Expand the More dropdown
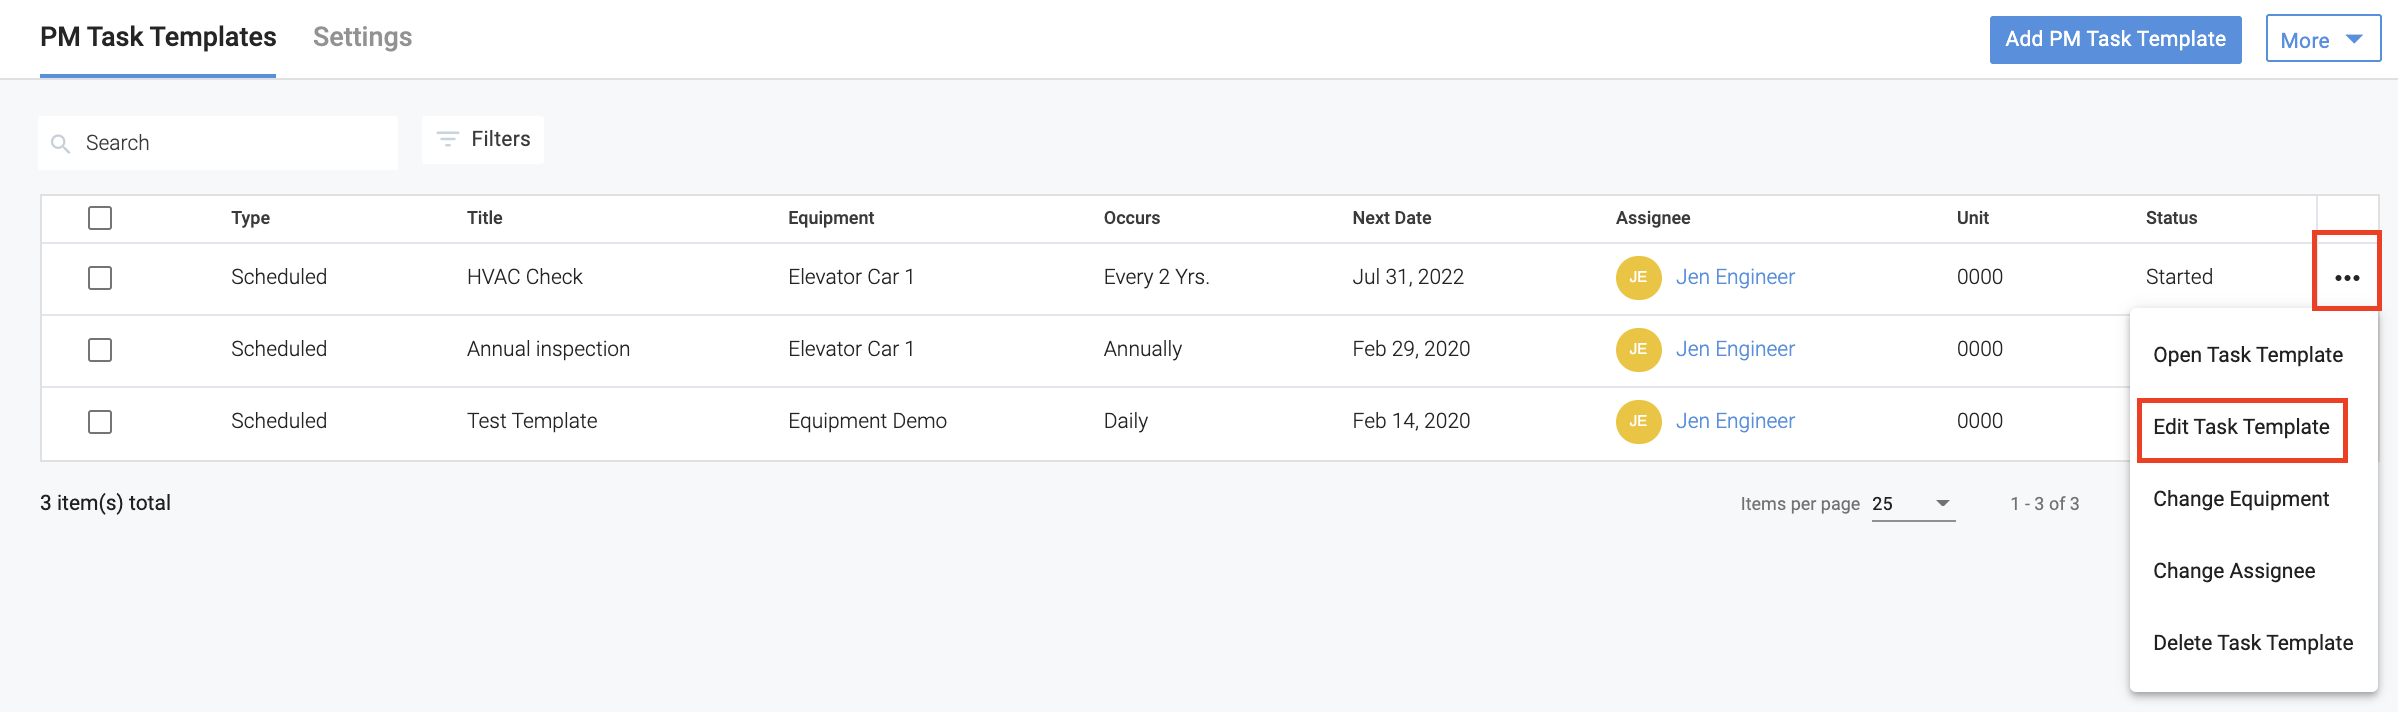 tap(2322, 40)
